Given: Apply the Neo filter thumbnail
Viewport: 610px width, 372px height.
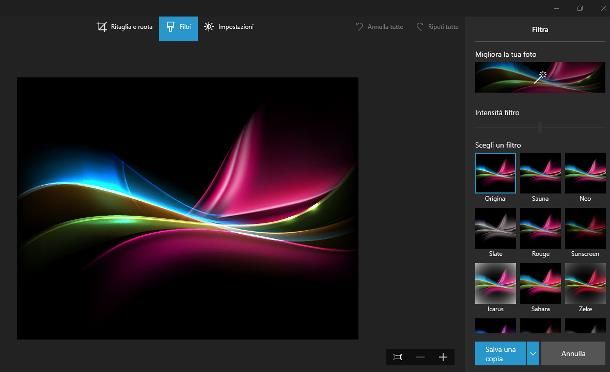Looking at the screenshot, I should tap(585, 173).
